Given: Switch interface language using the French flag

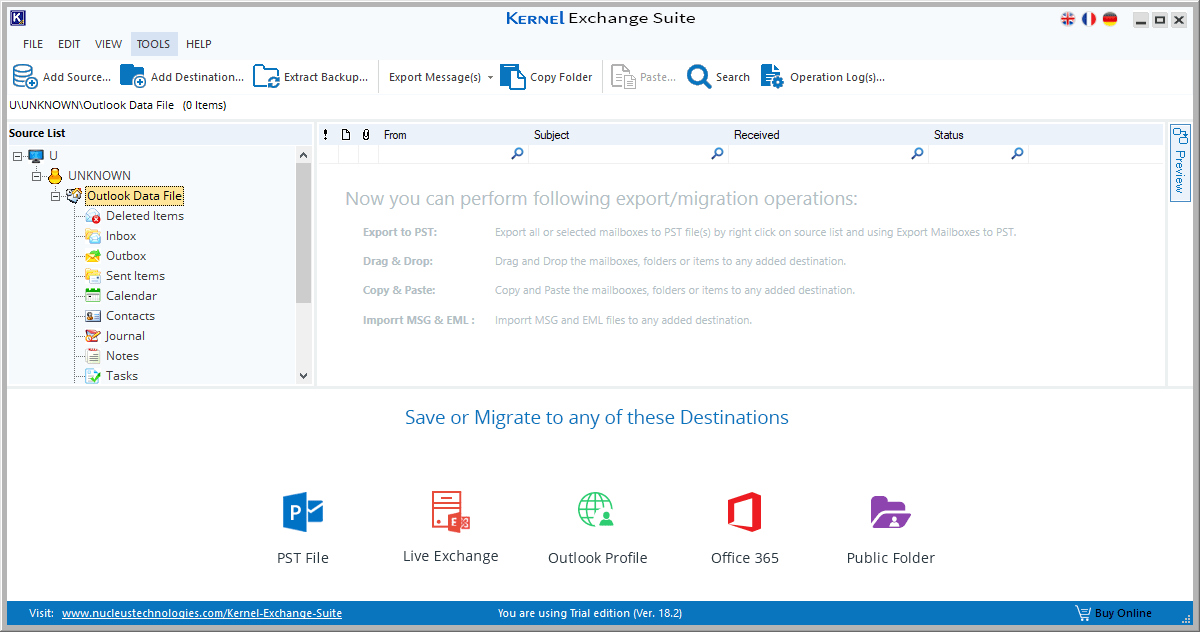Looking at the screenshot, I should (x=1089, y=18).
